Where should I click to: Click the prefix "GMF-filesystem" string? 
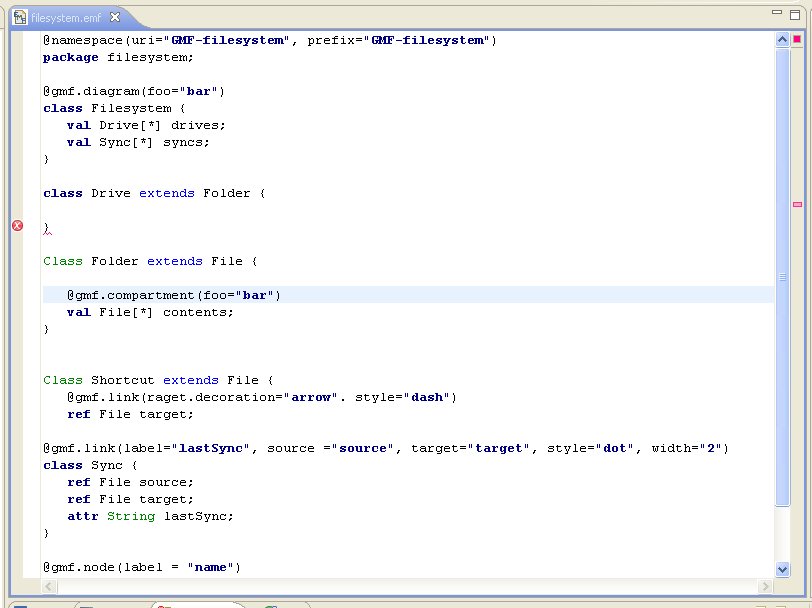[x=427, y=40]
